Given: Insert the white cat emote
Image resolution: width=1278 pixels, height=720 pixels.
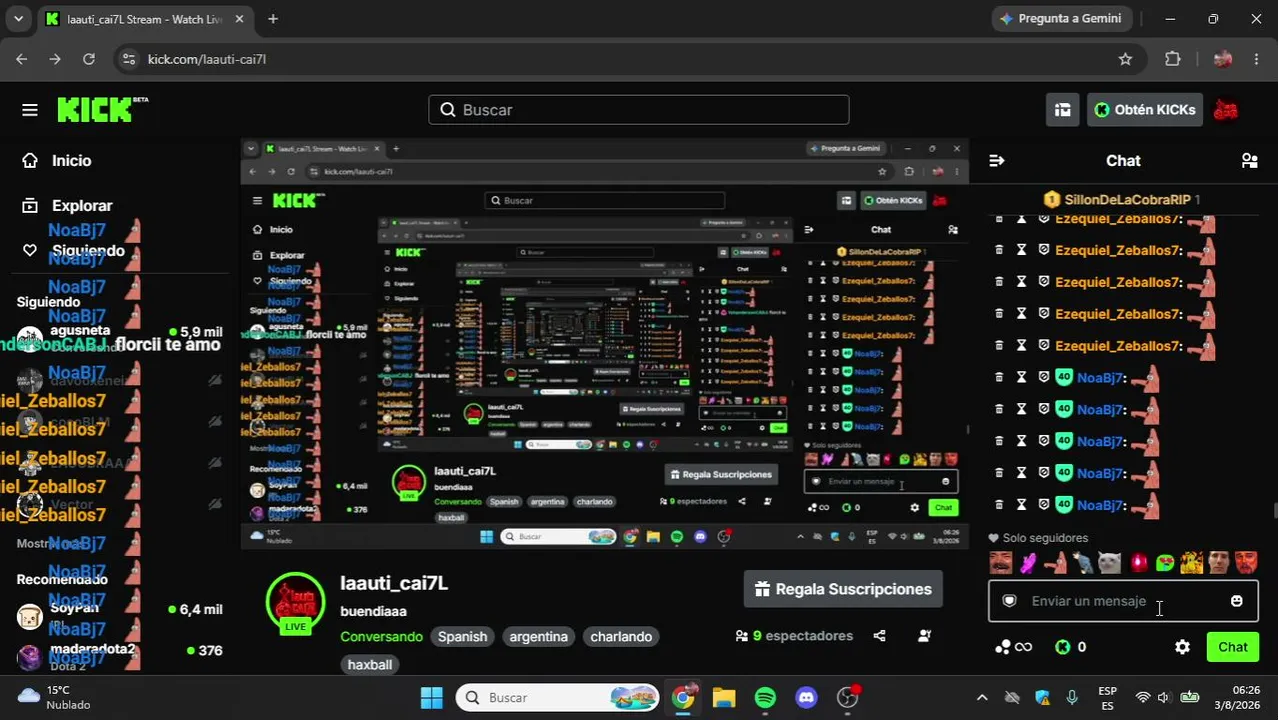Looking at the screenshot, I should [x=1109, y=563].
